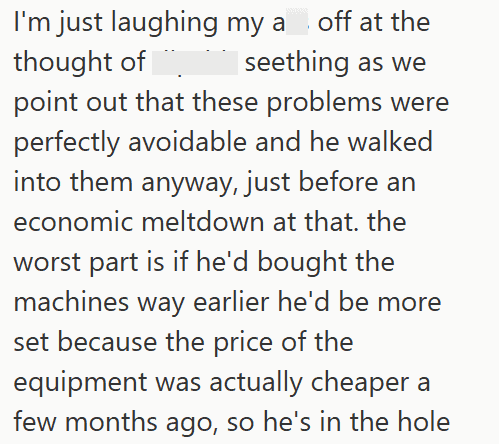Screen dimensions: 499x444
Task: Click on the word "seething"
Action: [x=297, y=62]
